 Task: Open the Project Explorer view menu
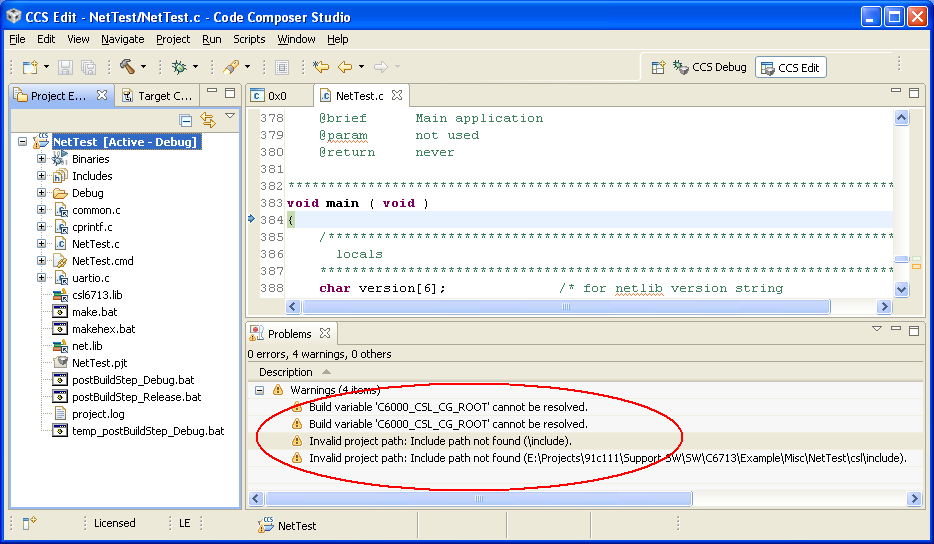click(x=230, y=116)
